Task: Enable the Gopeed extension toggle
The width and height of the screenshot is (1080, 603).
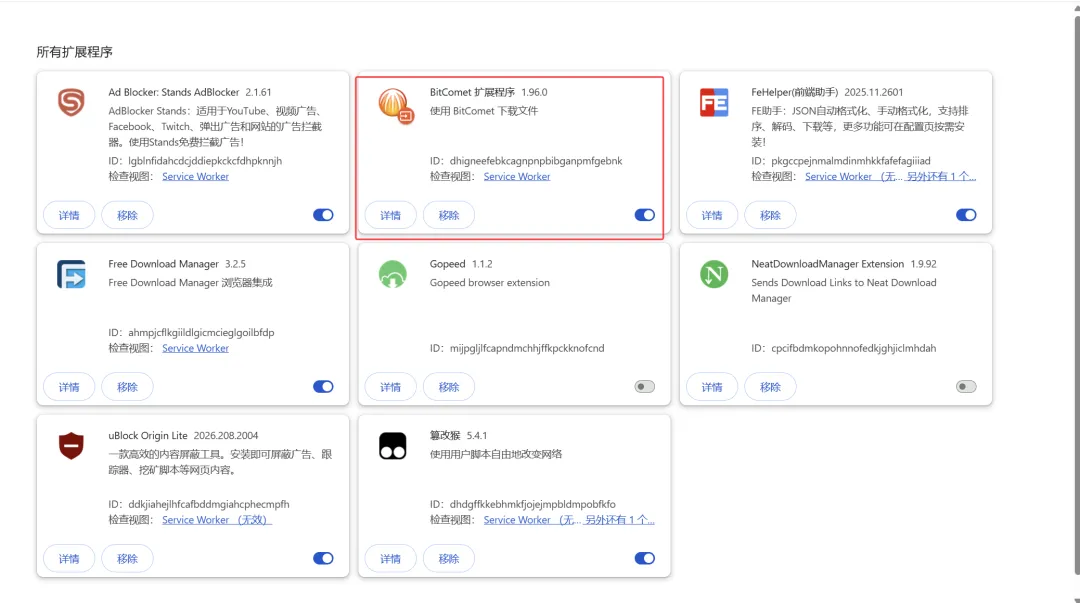Action: 645,387
